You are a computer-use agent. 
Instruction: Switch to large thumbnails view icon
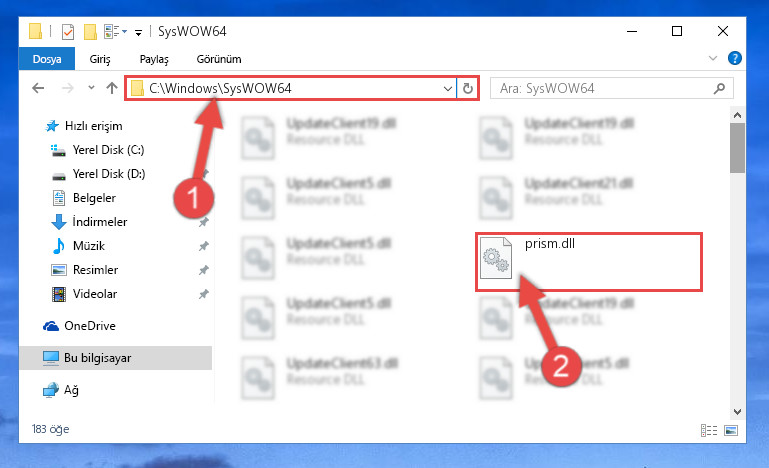tap(731, 430)
